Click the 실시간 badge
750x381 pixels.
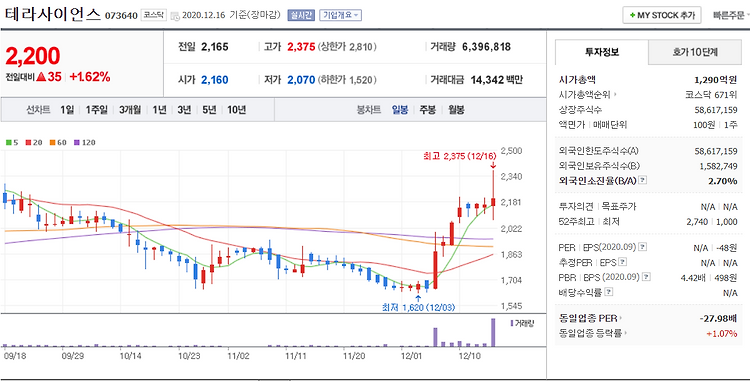pos(301,15)
